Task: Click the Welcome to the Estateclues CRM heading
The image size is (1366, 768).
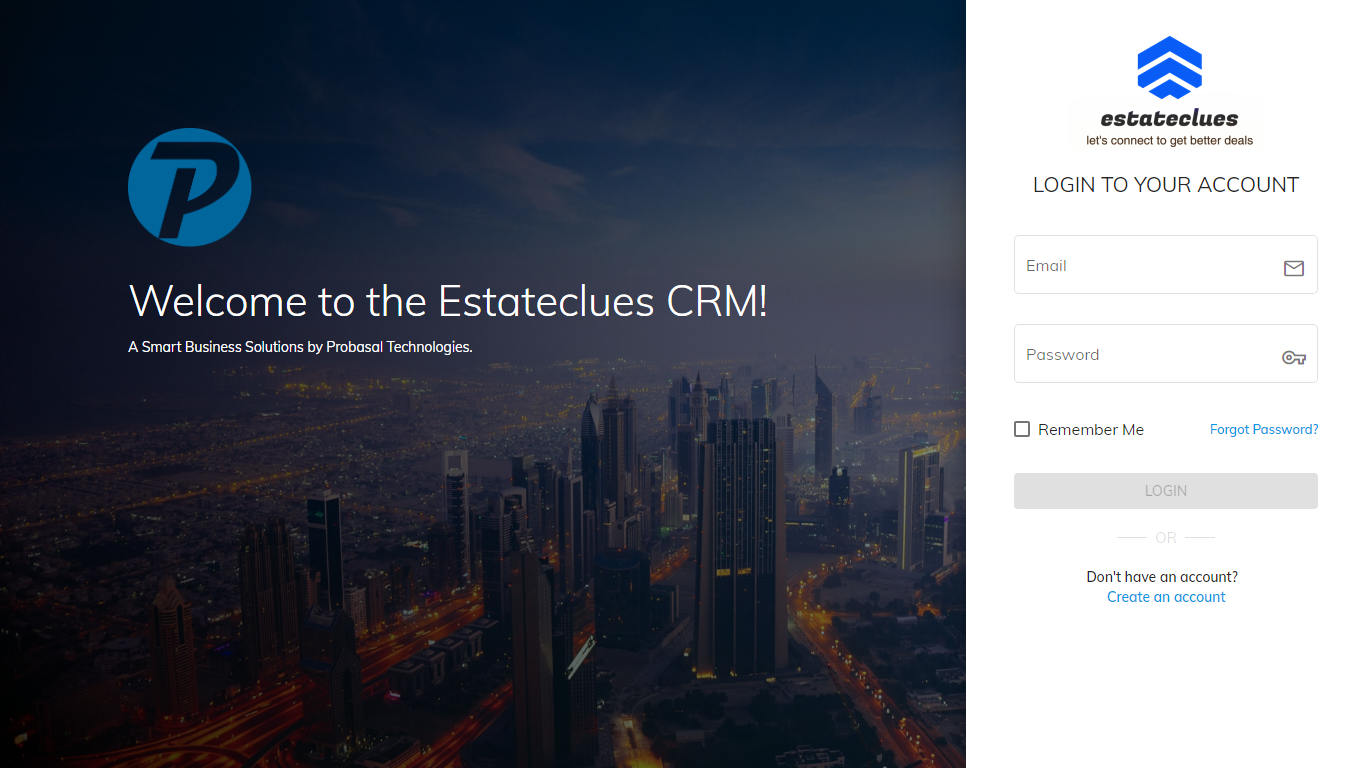Action: 448,301
